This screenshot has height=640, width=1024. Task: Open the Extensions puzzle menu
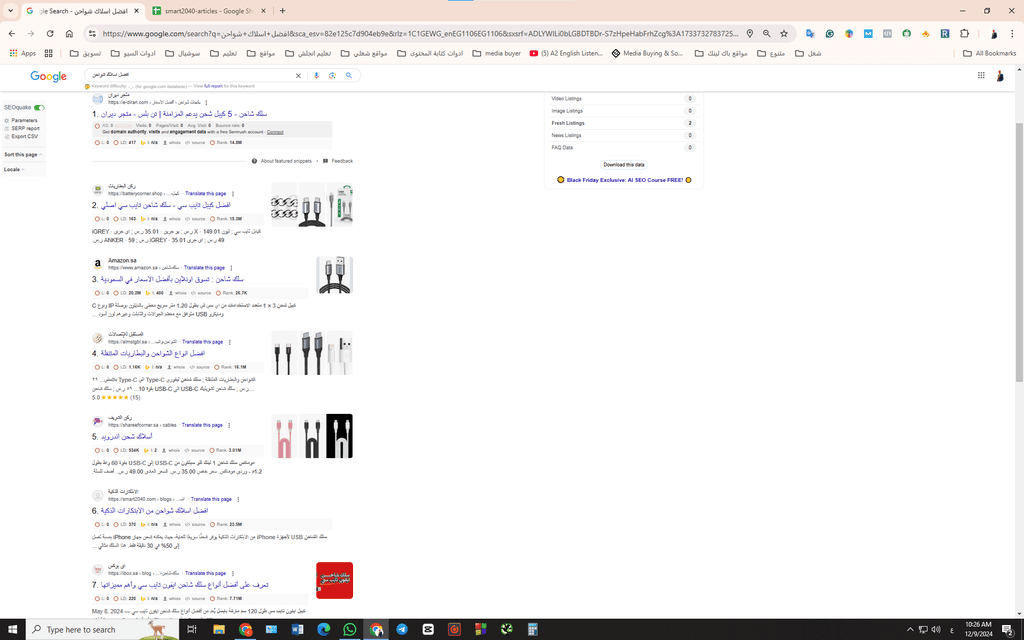tap(965, 33)
